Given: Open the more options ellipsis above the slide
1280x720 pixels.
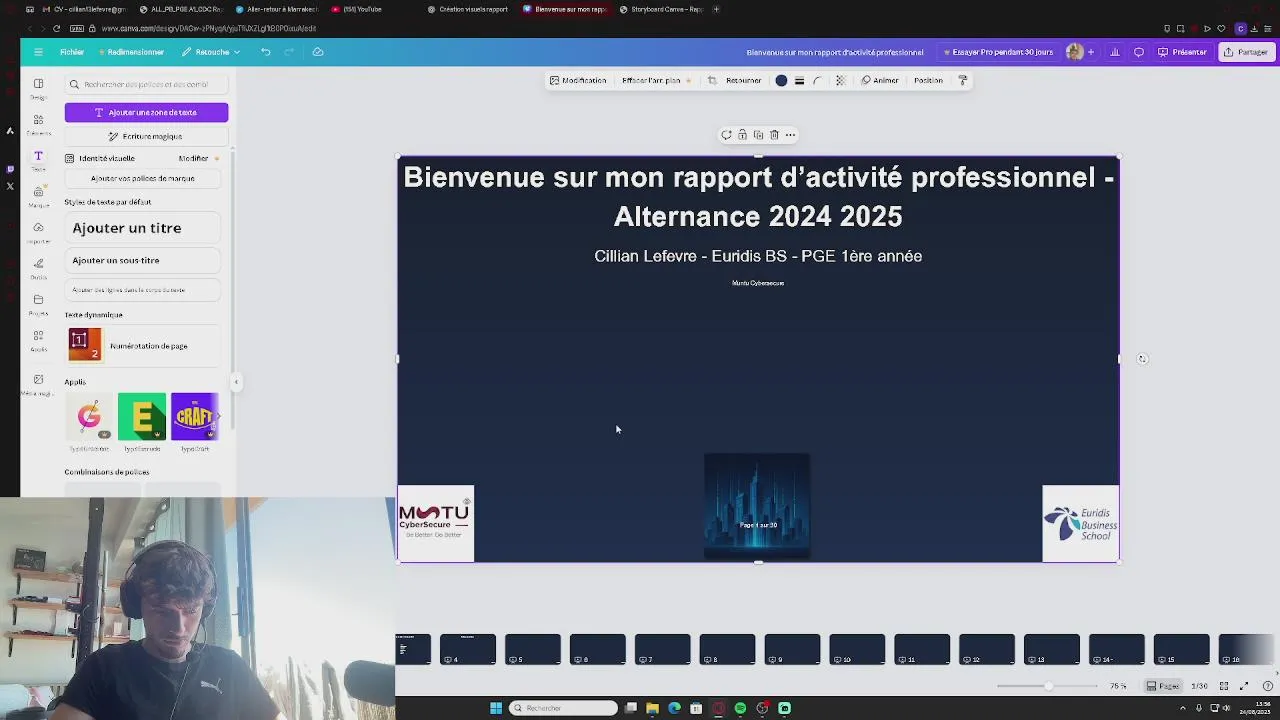Looking at the screenshot, I should pyautogui.click(x=790, y=135).
